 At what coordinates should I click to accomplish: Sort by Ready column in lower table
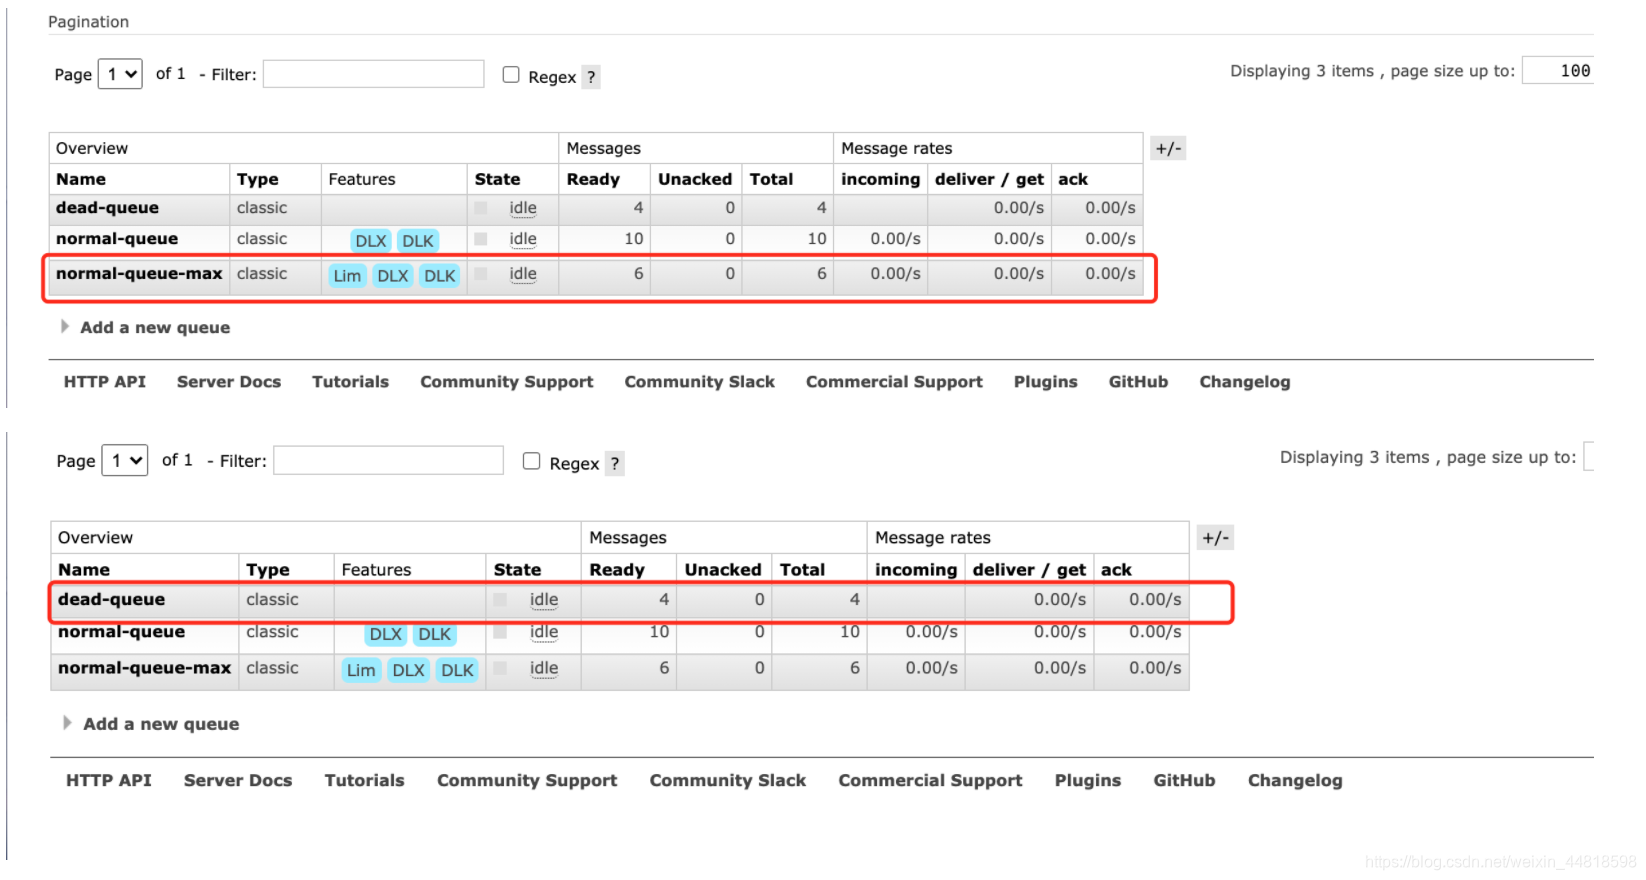617,569
